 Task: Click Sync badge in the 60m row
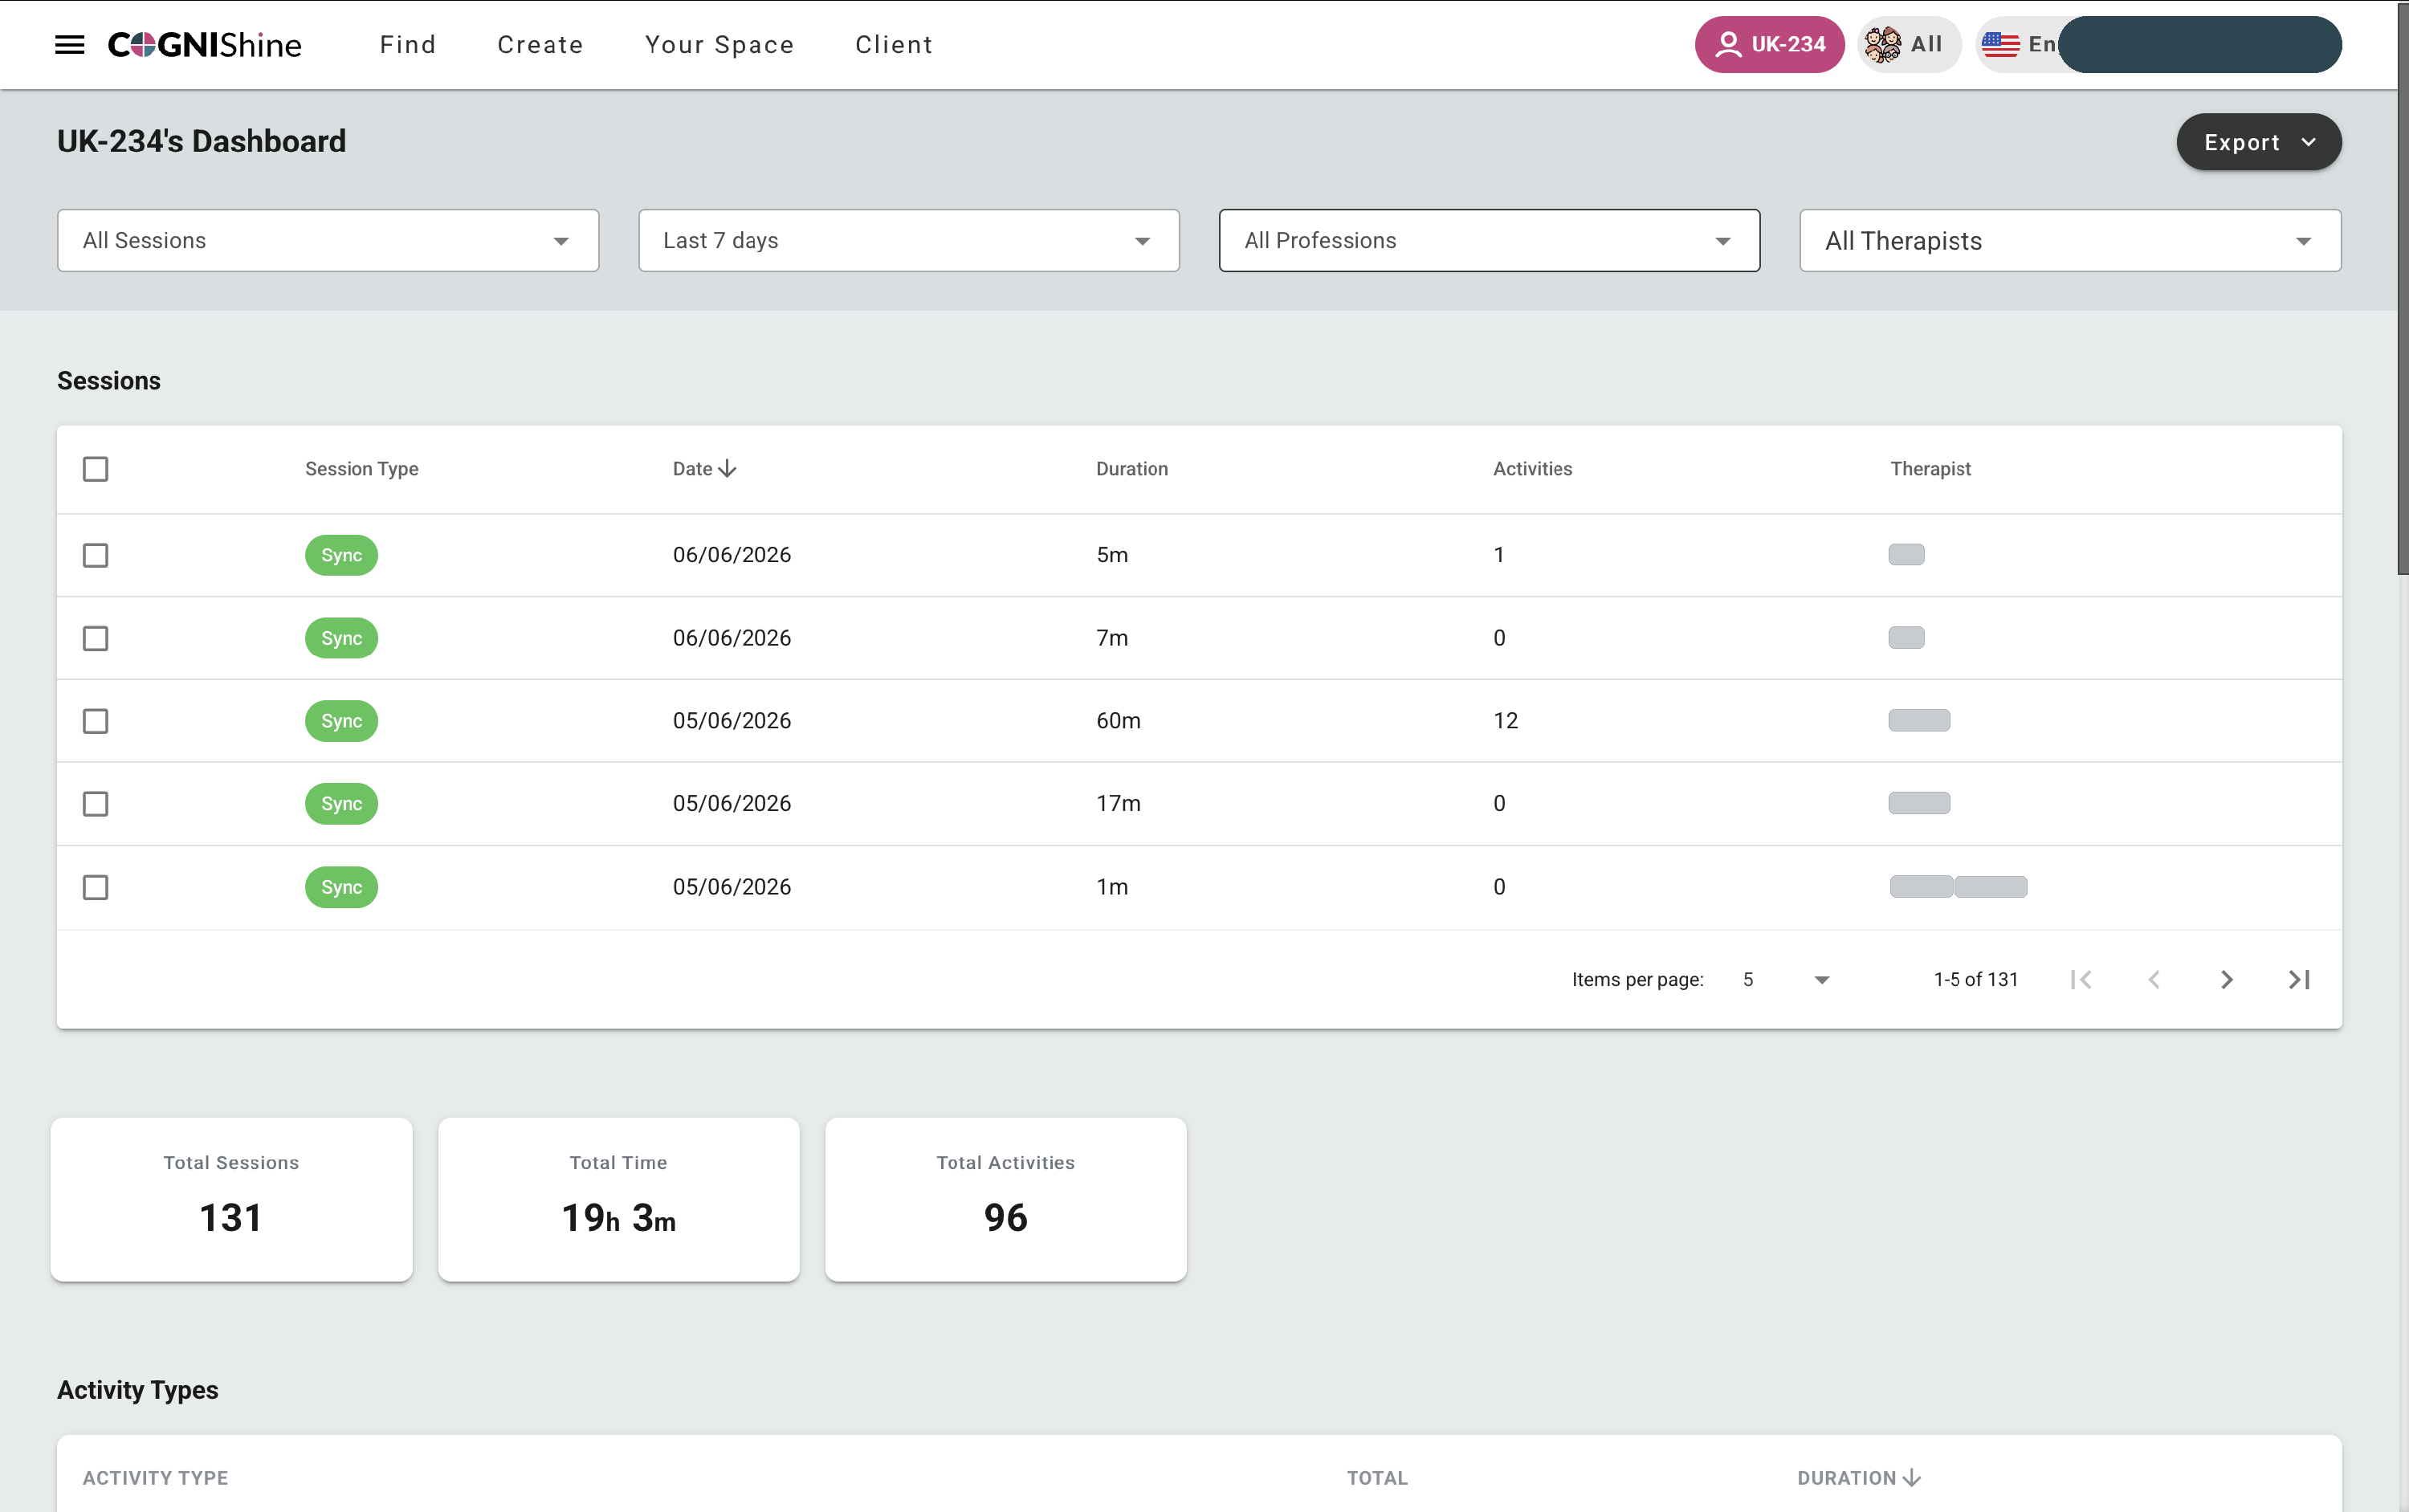point(341,721)
